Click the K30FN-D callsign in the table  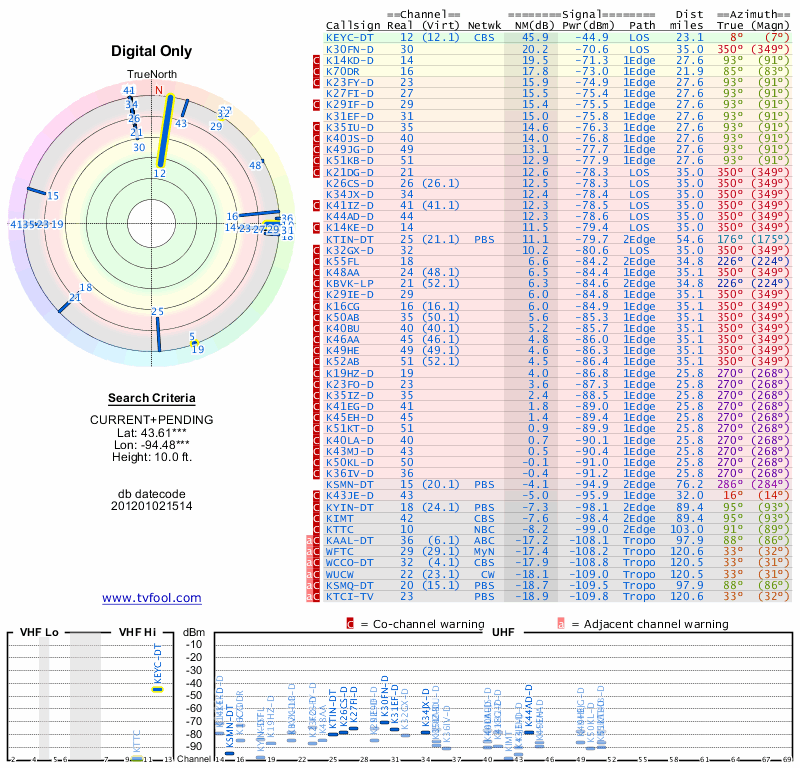tap(350, 48)
